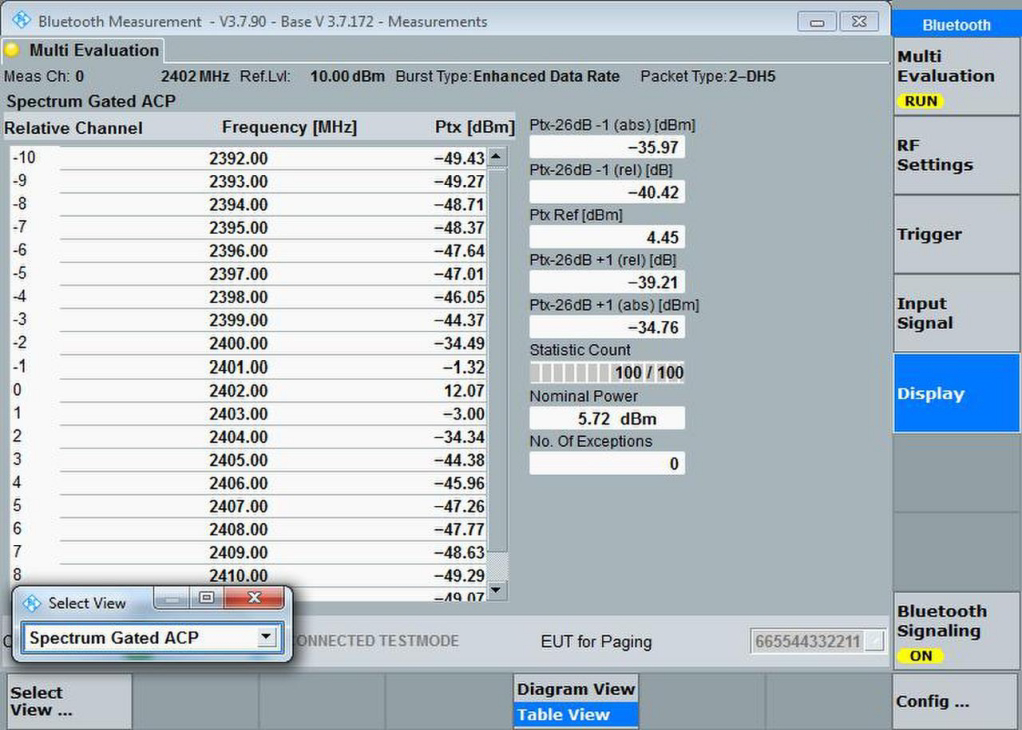1022x730 pixels.
Task: Click the Relative Channel column header
Action: 73,128
